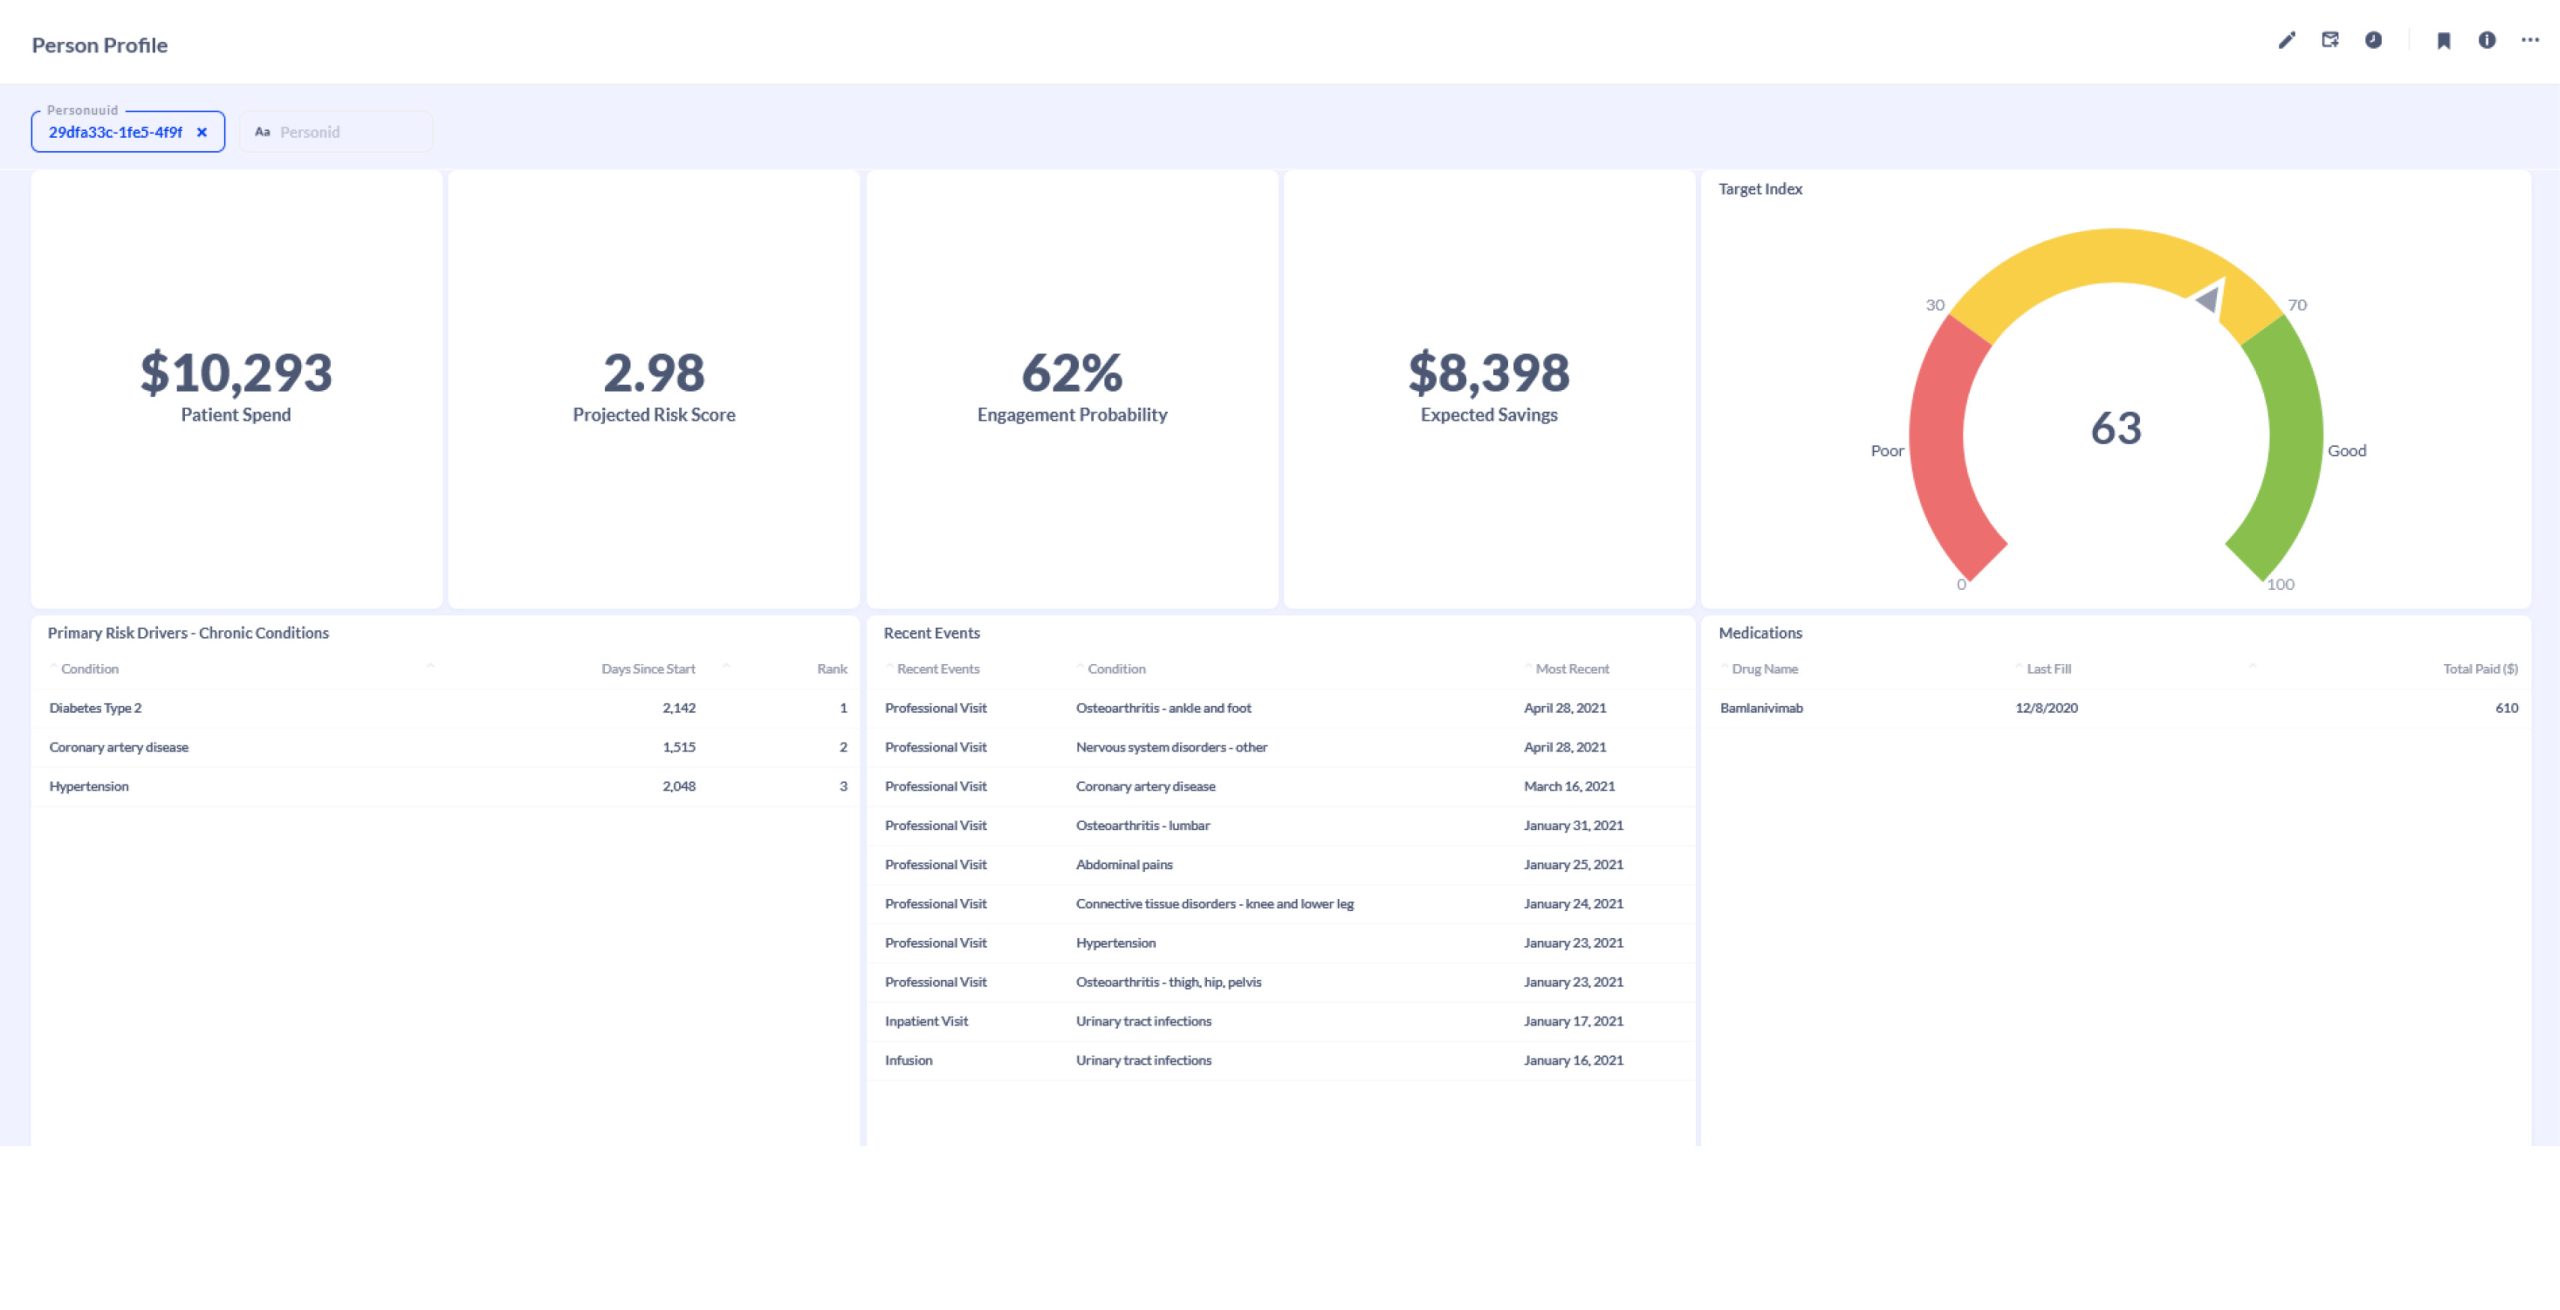Open the three-dots more options menu
Screen dimensions: 2560x1310
(x=2530, y=40)
